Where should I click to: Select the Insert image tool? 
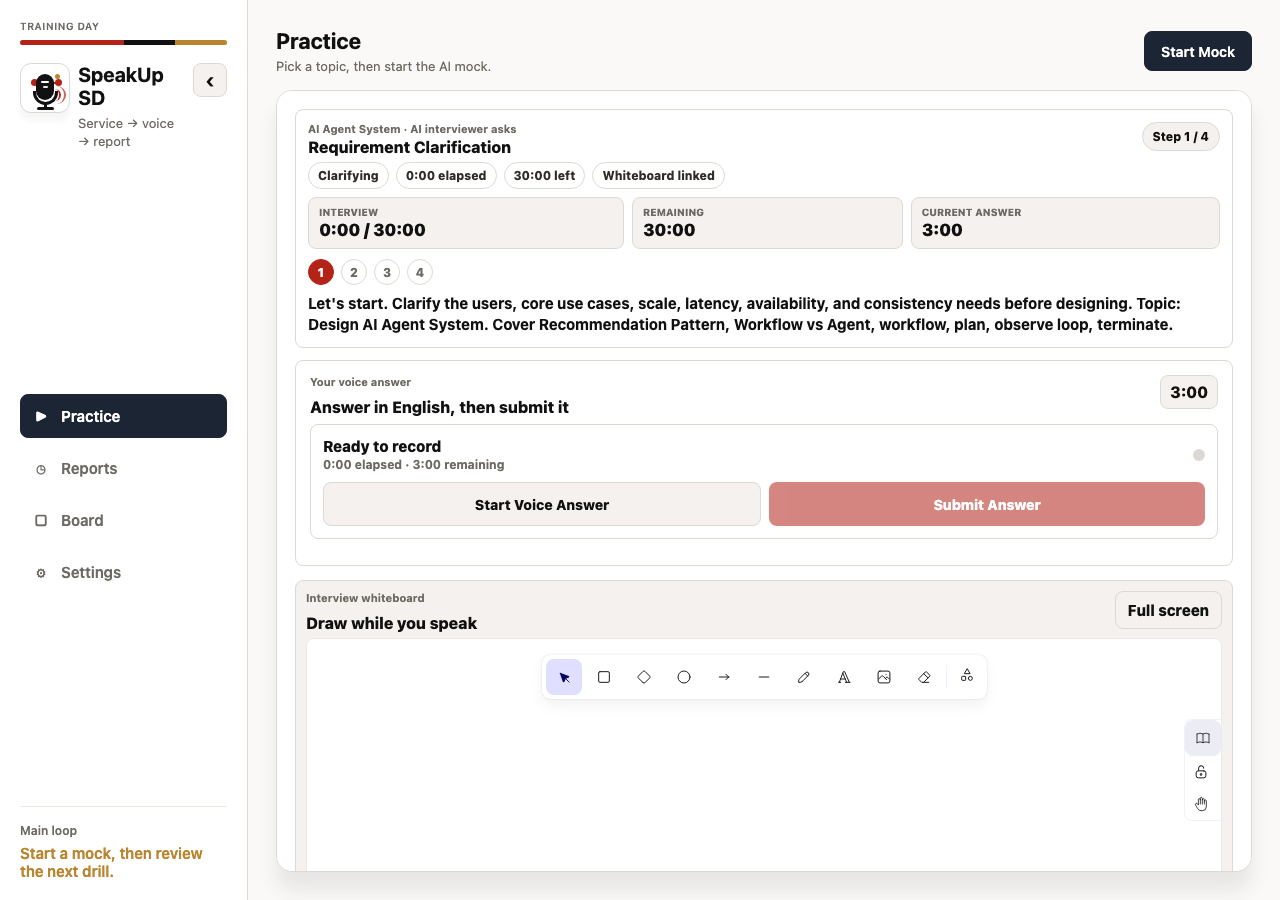(884, 677)
